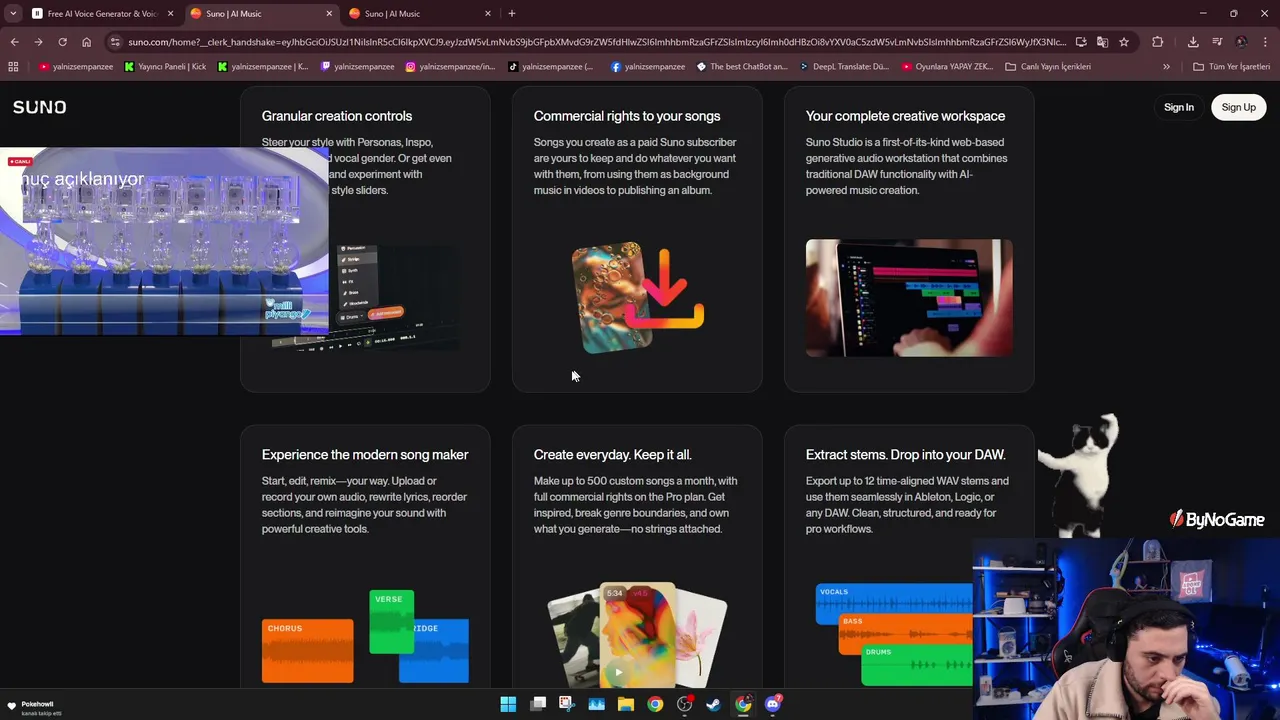Open the bookmarks bar apps grid

(13, 67)
